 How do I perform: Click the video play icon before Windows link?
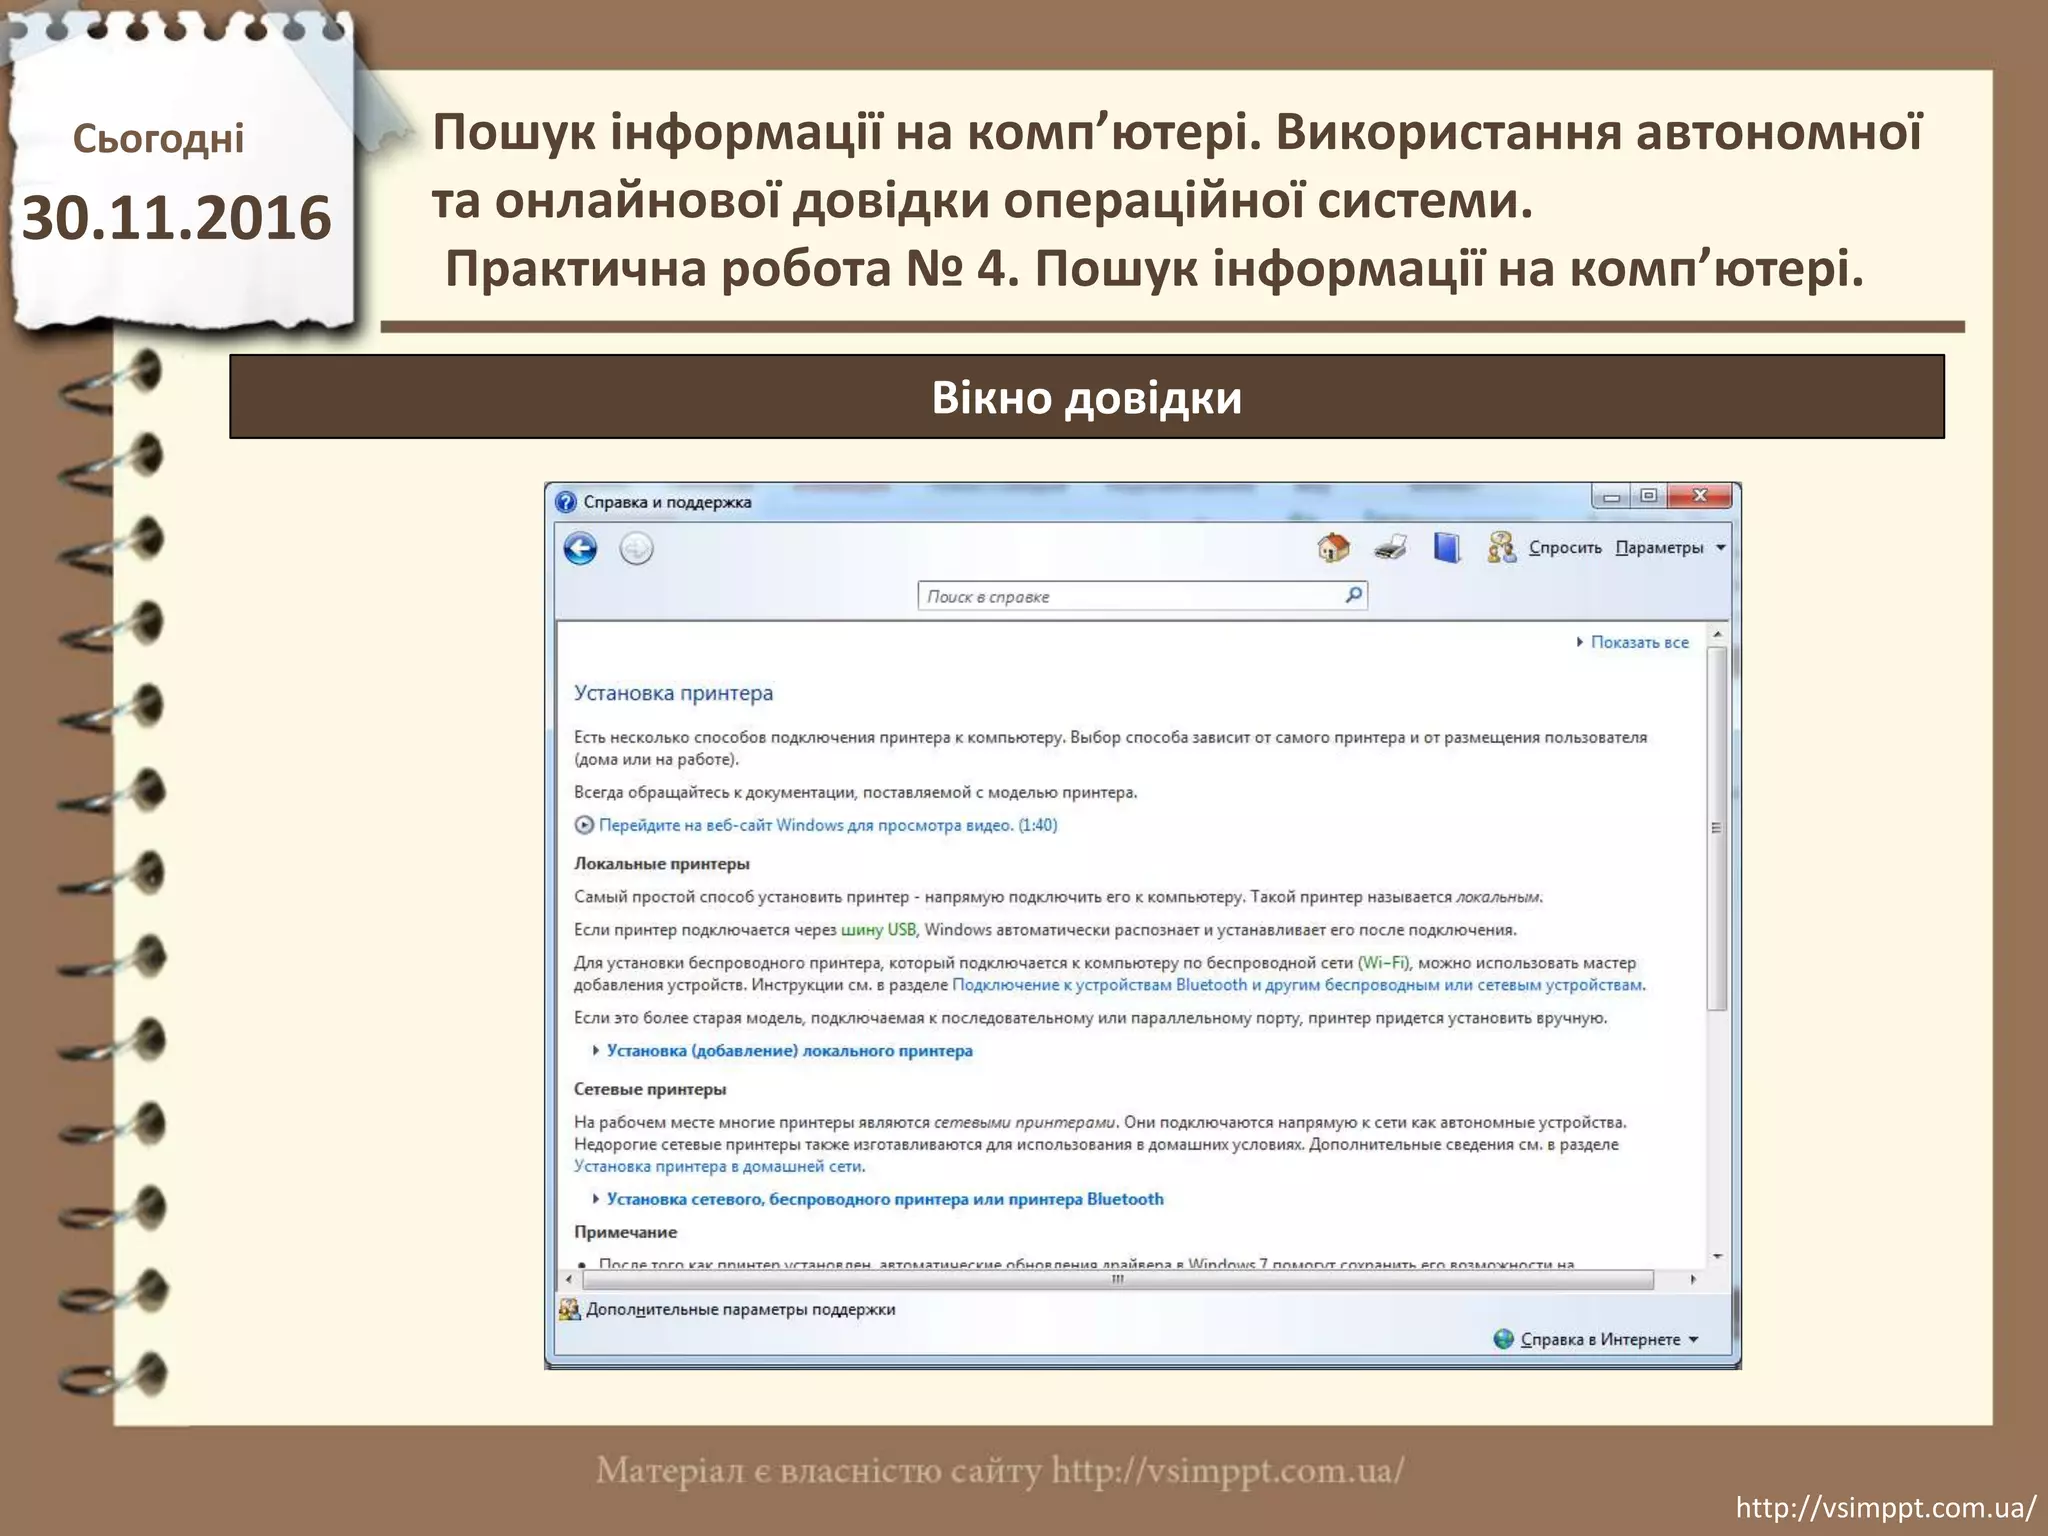(x=584, y=825)
